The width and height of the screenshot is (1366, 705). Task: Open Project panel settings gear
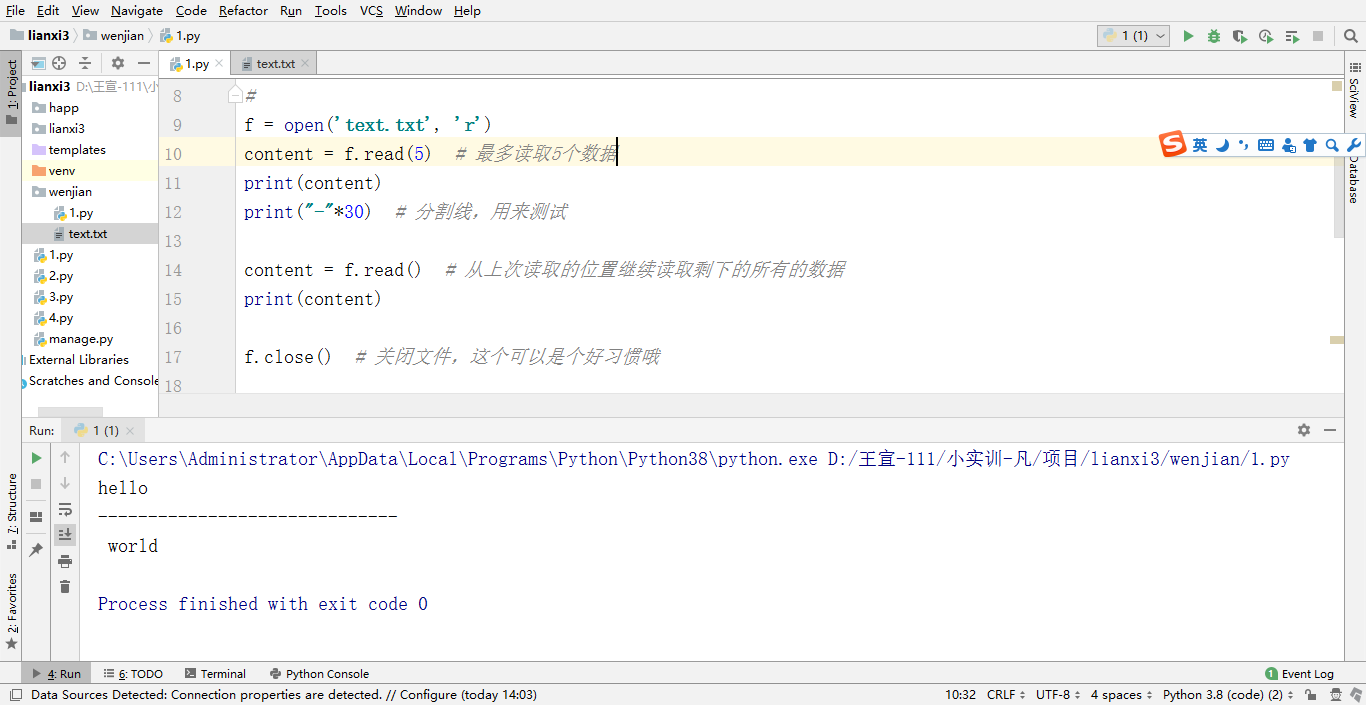118,63
